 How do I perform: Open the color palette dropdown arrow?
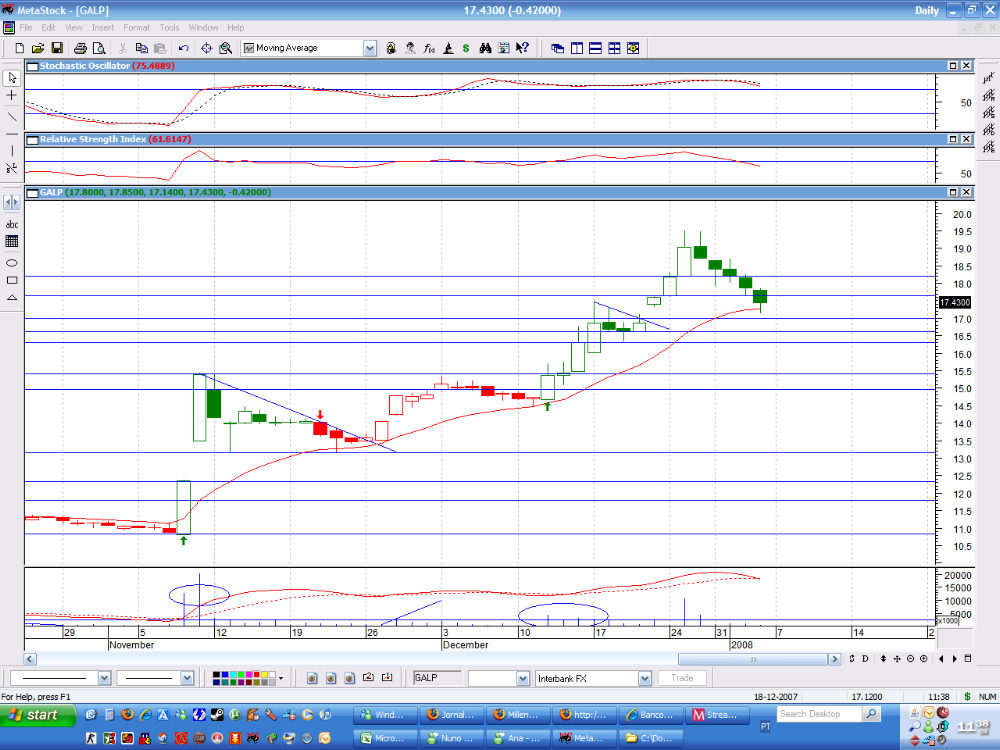[x=281, y=678]
